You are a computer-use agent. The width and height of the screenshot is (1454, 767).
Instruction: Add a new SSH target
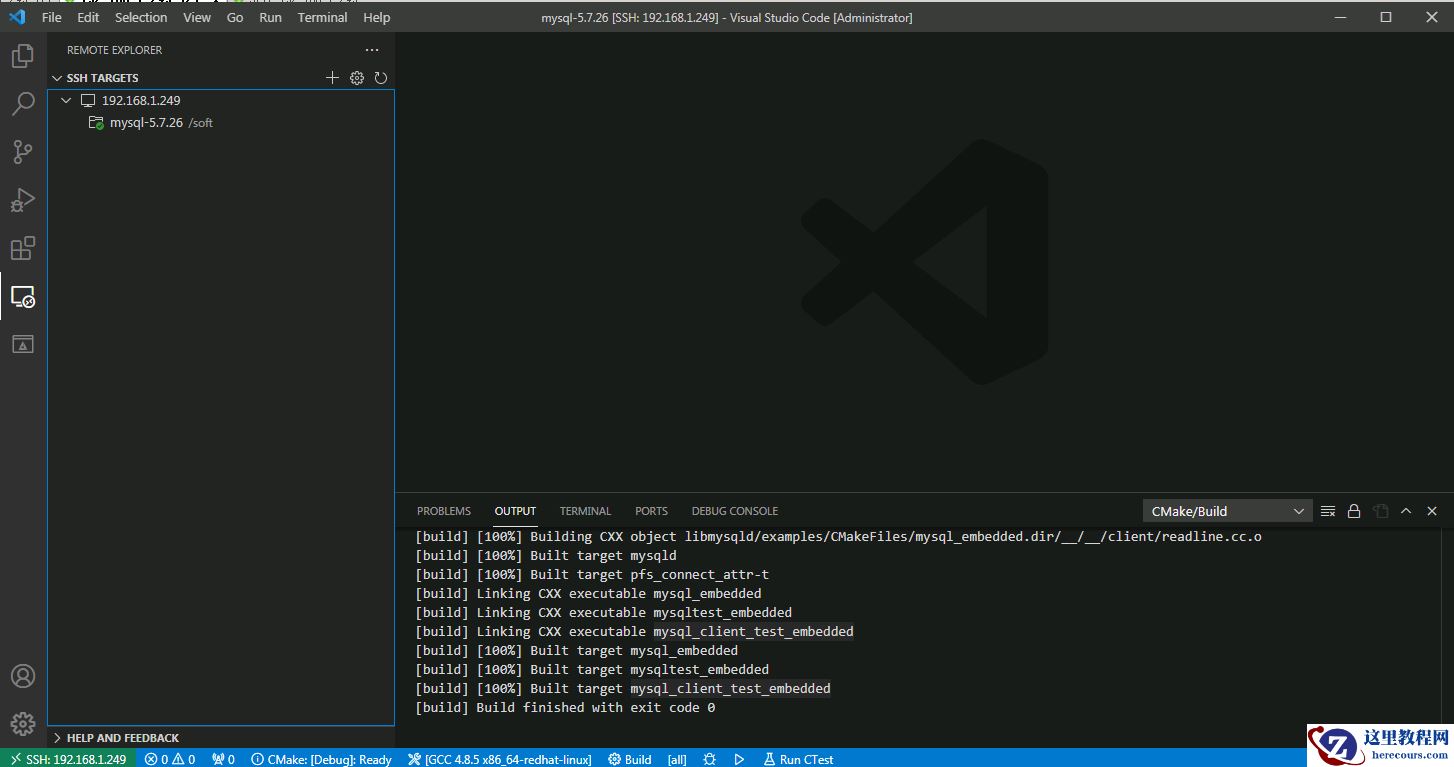pyautogui.click(x=333, y=77)
